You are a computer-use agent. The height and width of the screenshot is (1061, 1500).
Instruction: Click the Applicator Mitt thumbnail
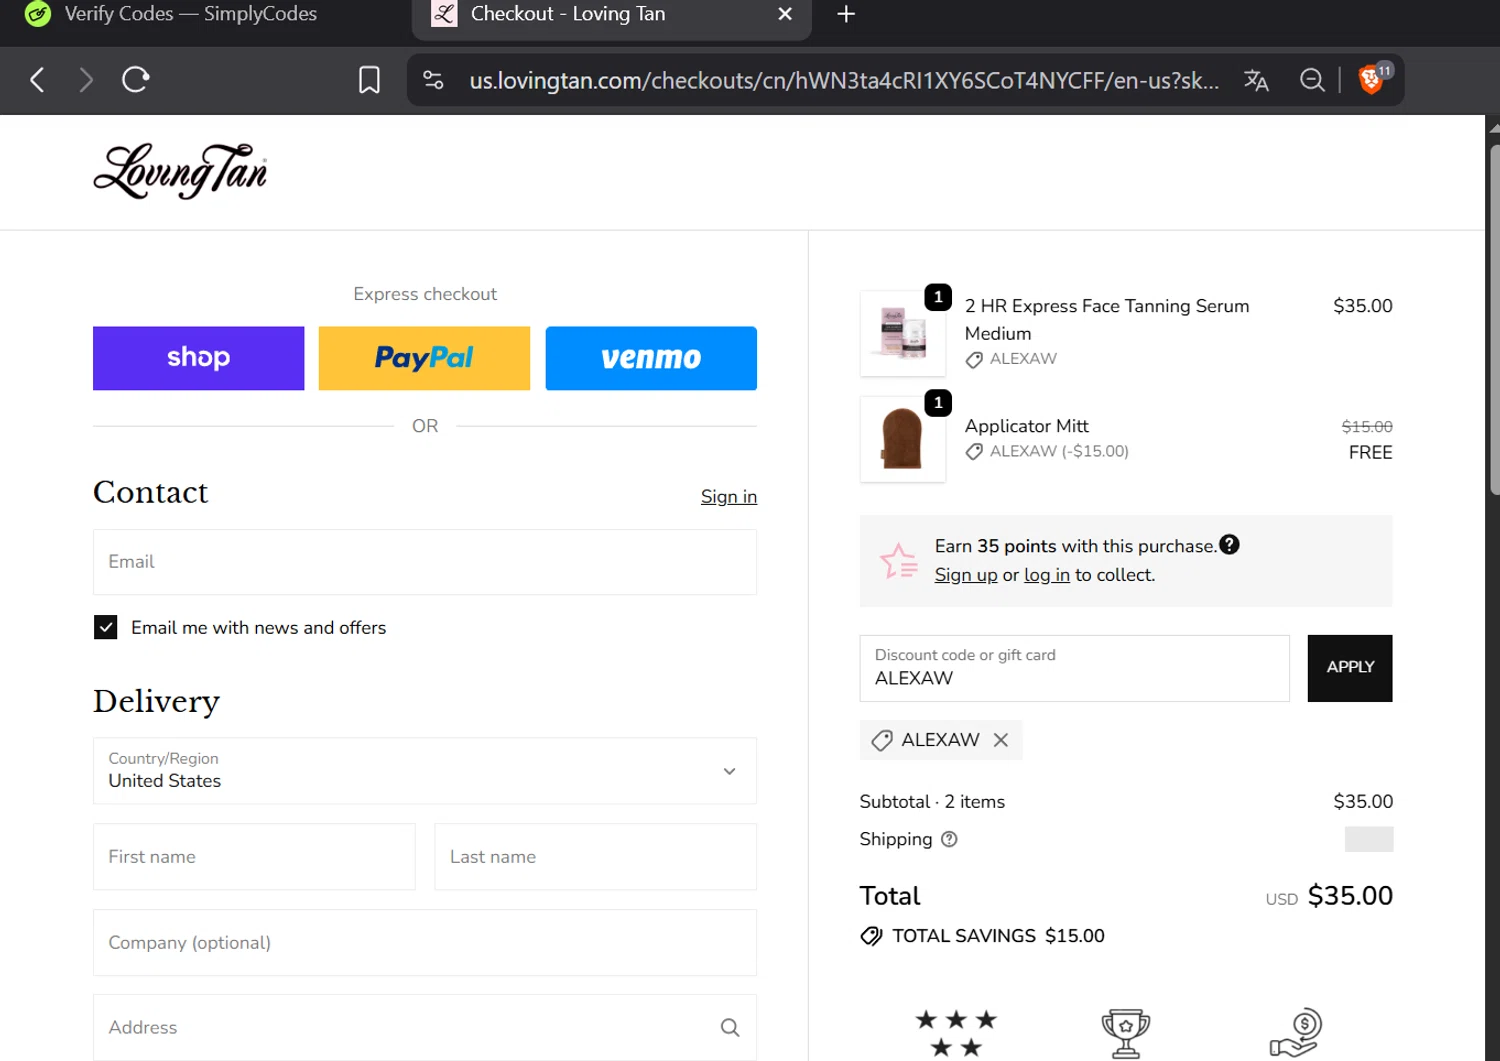[903, 439]
